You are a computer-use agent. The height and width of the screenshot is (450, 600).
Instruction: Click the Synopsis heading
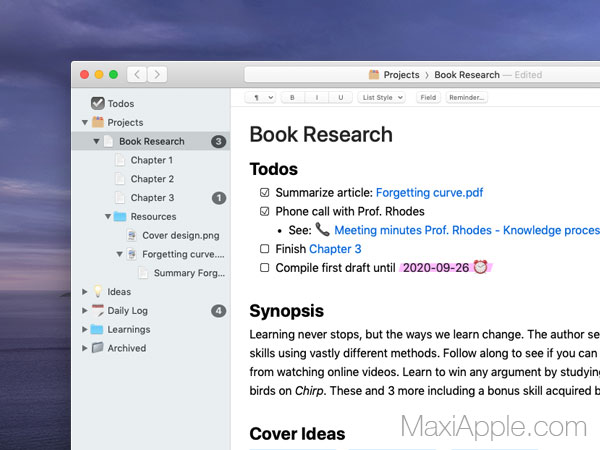(x=287, y=311)
